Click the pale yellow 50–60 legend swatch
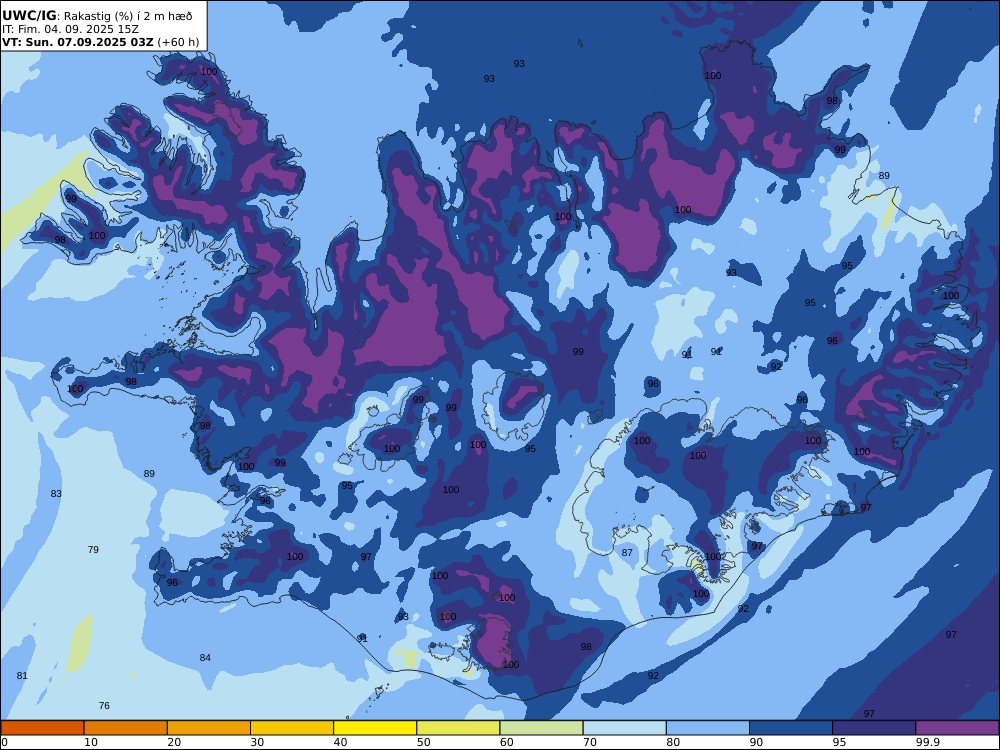 pos(459,728)
